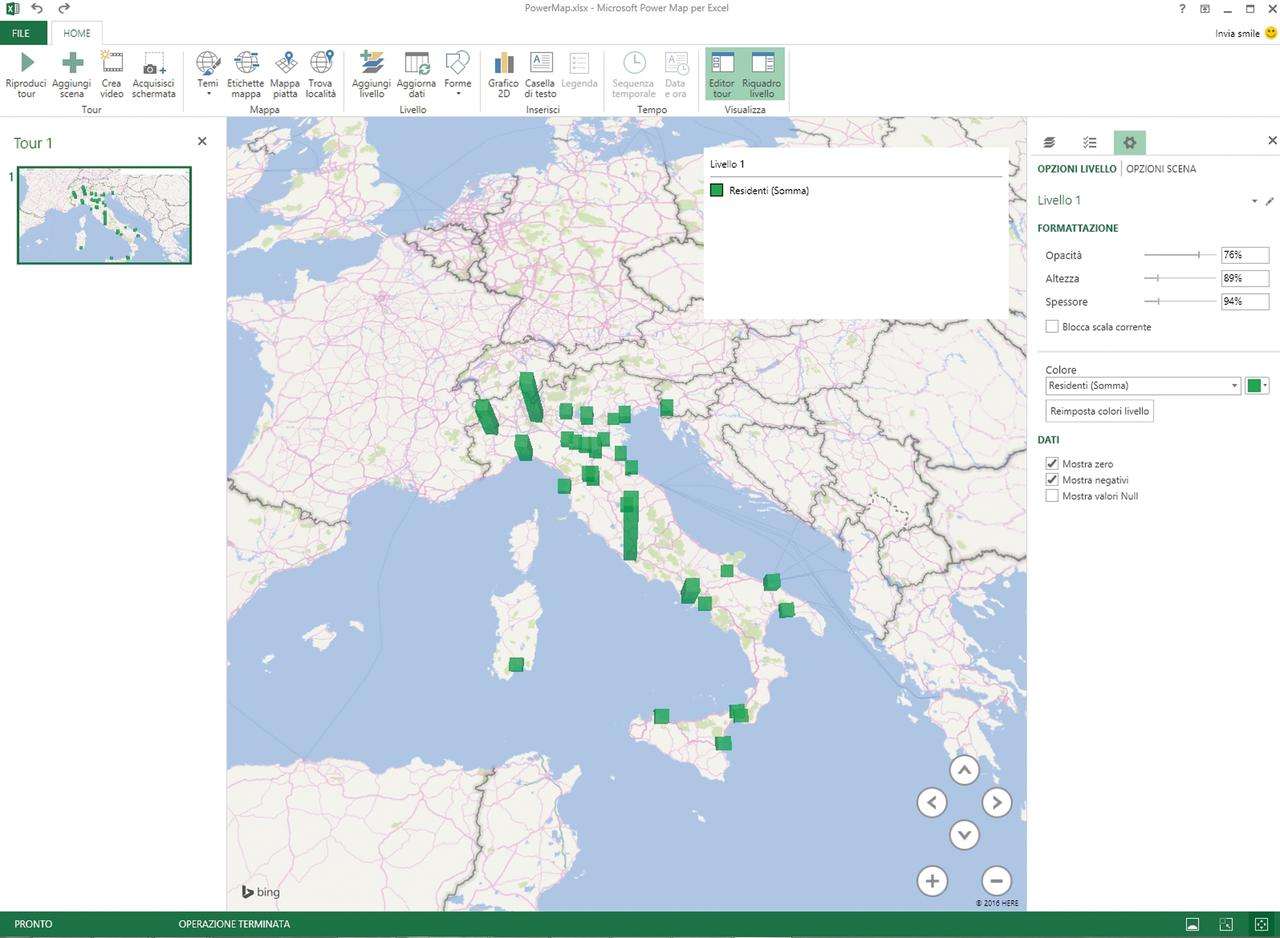The width and height of the screenshot is (1280, 938).
Task: Click the green color swatch picker
Action: pos(1254,386)
